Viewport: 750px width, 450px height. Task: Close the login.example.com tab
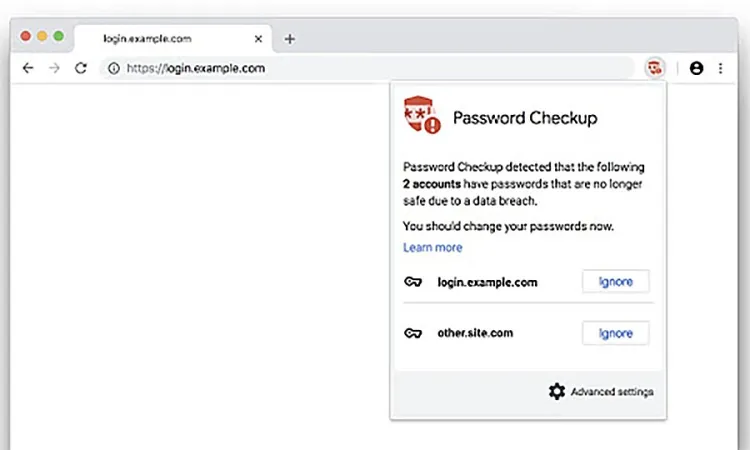pyautogui.click(x=258, y=39)
